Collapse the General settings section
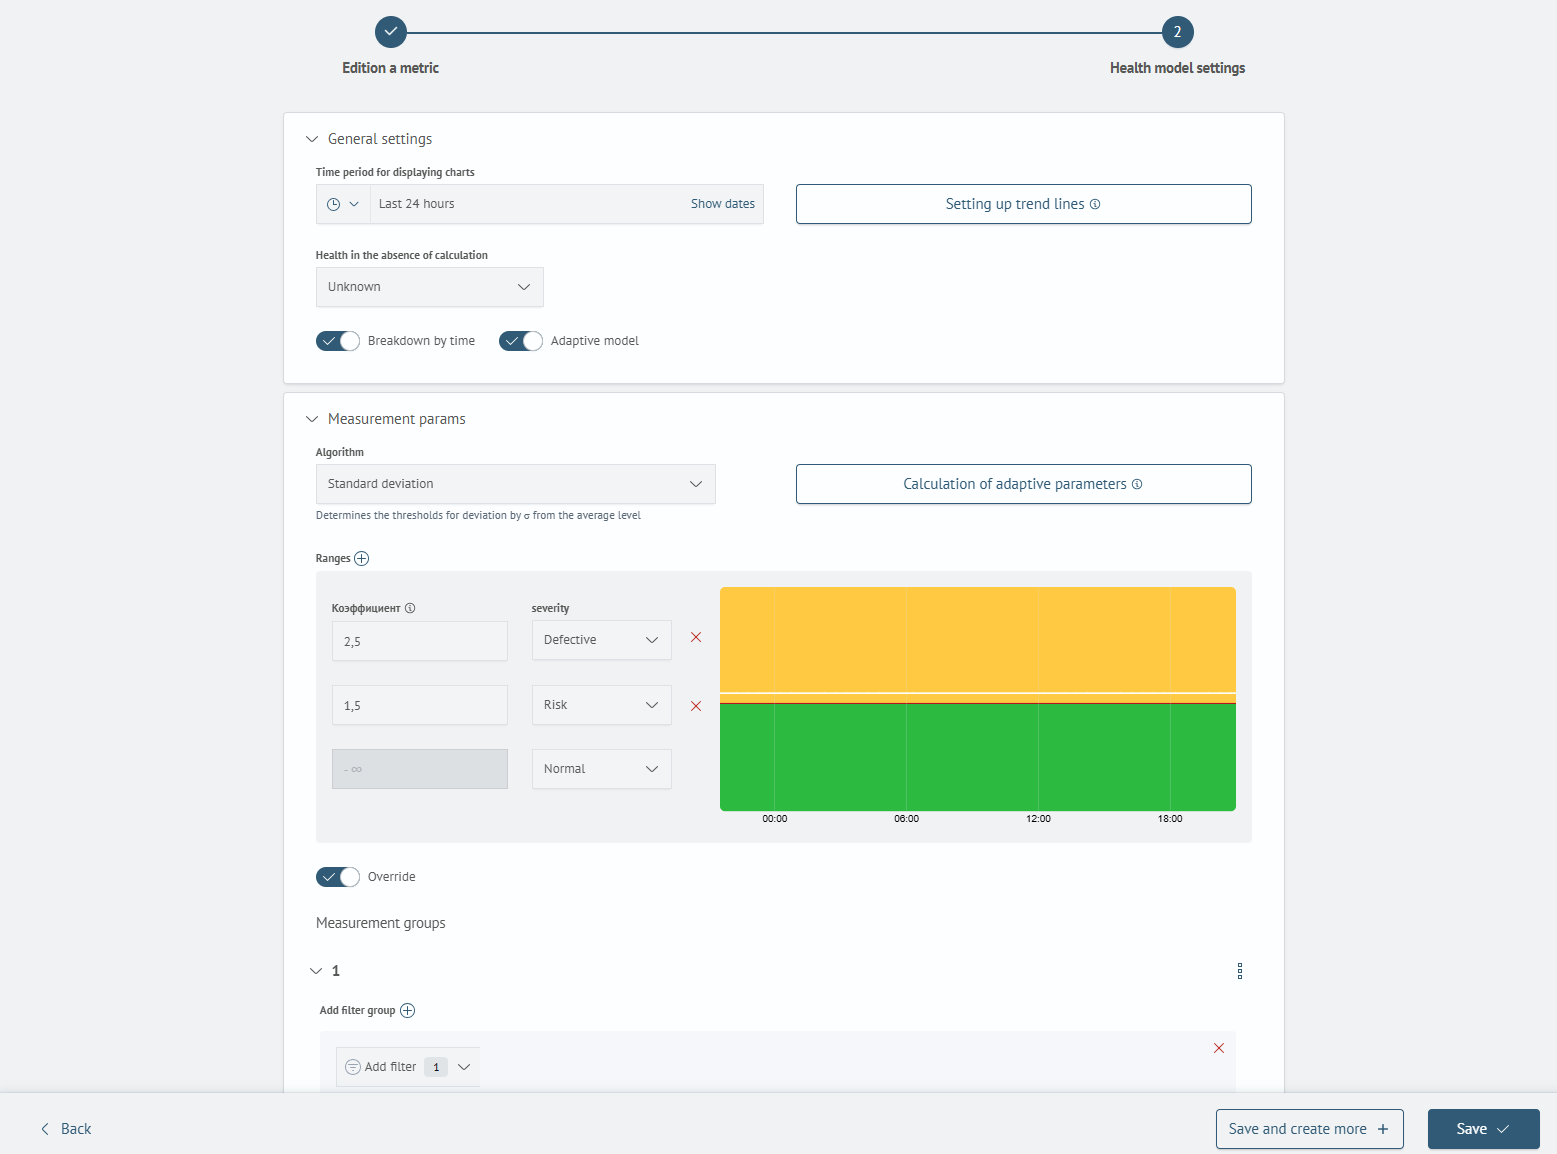The image size is (1557, 1154). [x=312, y=139]
